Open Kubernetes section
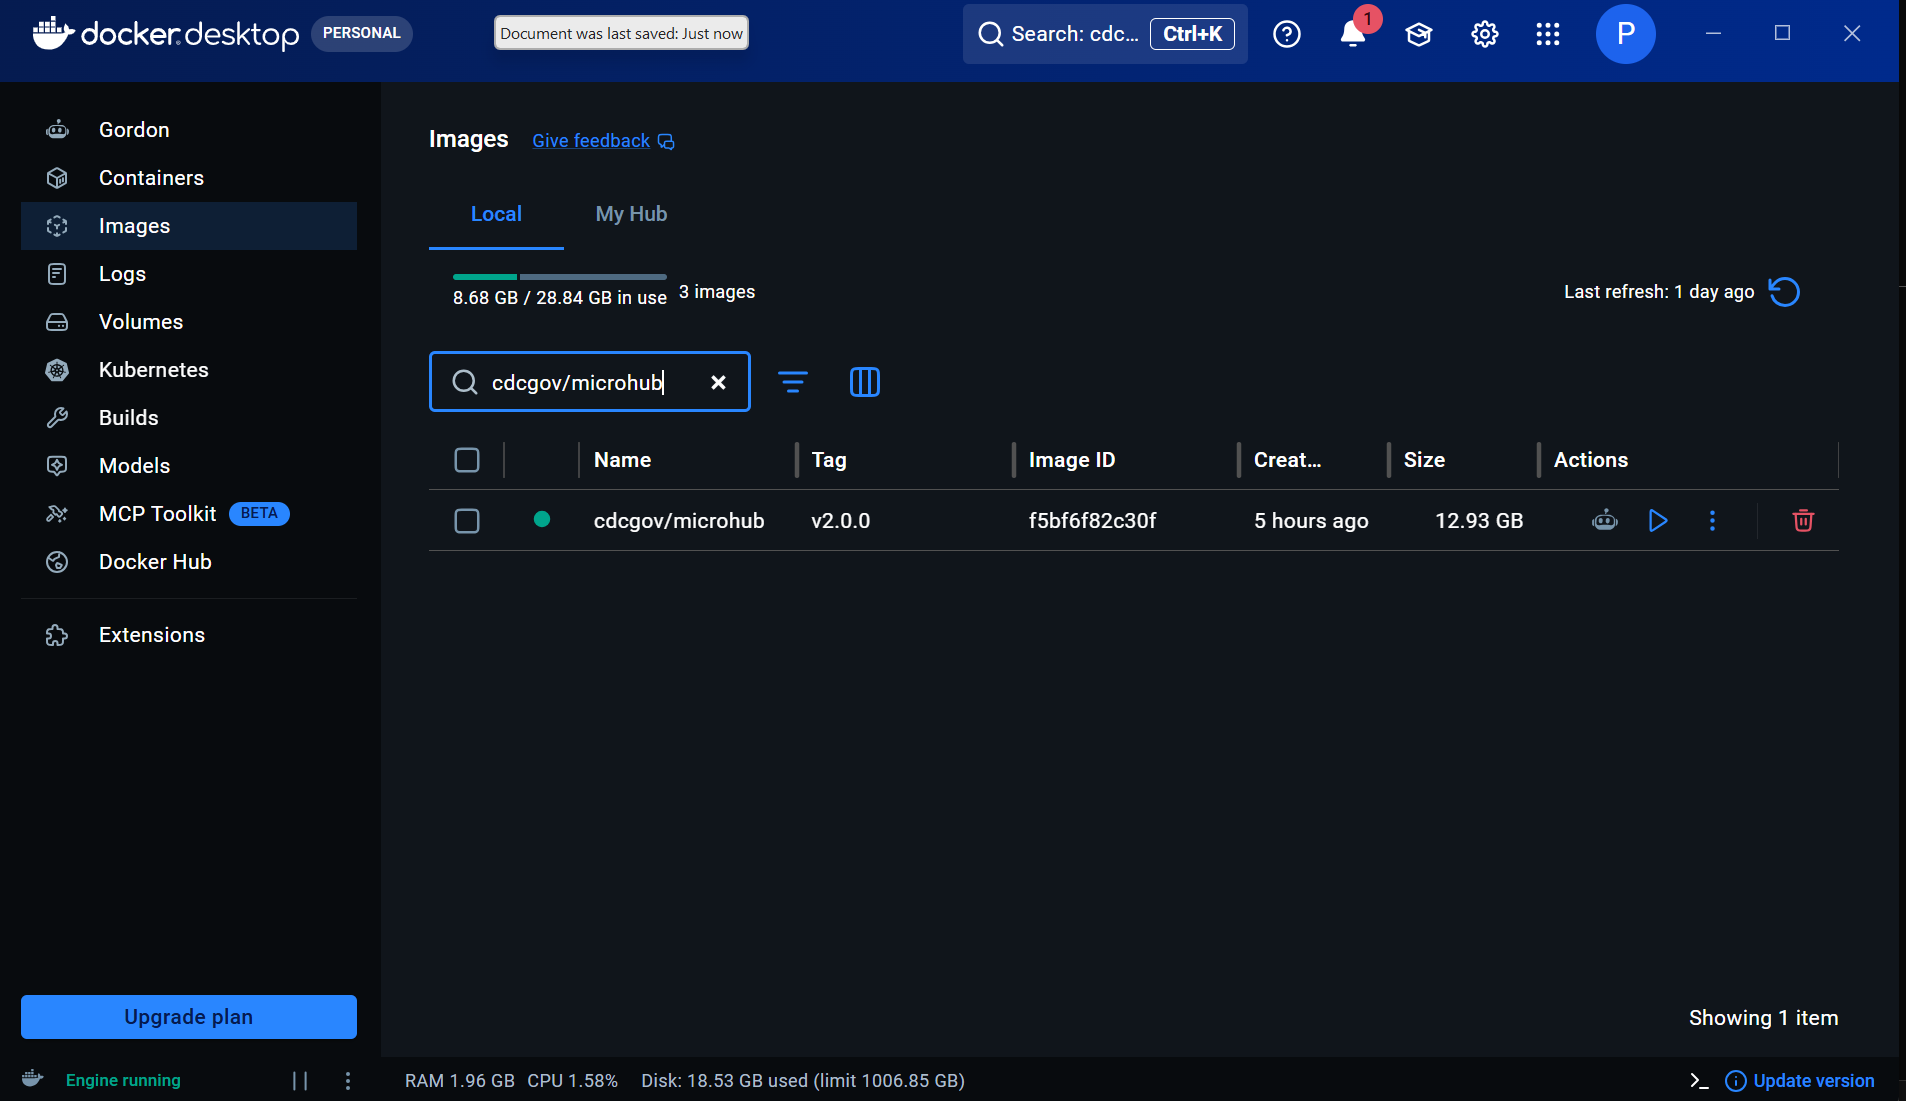This screenshot has height=1101, width=1906. coord(189,370)
